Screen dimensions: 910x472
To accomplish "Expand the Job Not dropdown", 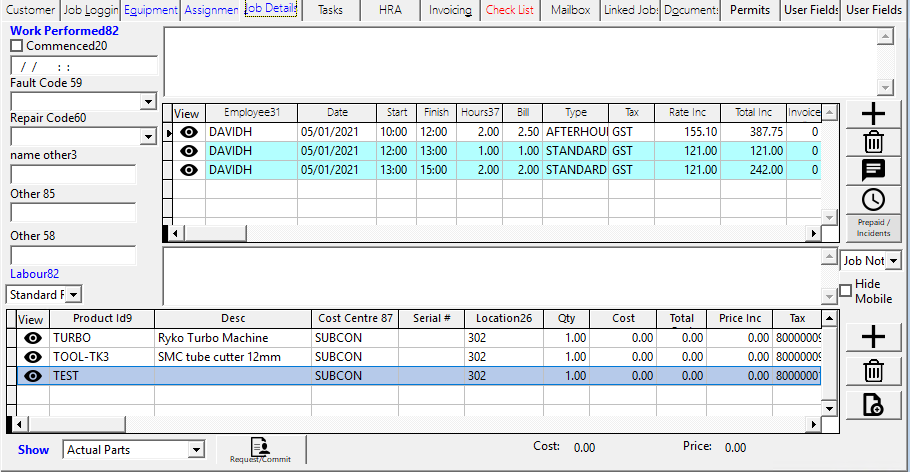I will point(893,260).
